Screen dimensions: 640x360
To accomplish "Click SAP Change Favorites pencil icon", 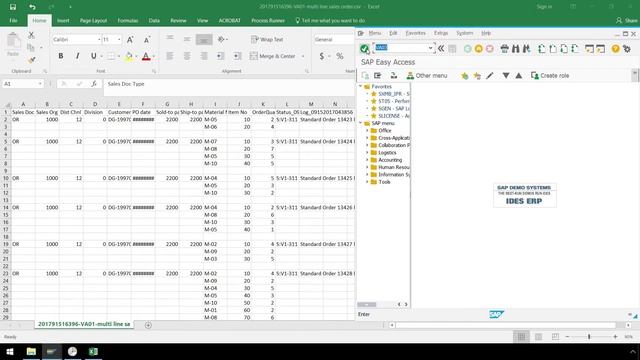I will click(489, 76).
